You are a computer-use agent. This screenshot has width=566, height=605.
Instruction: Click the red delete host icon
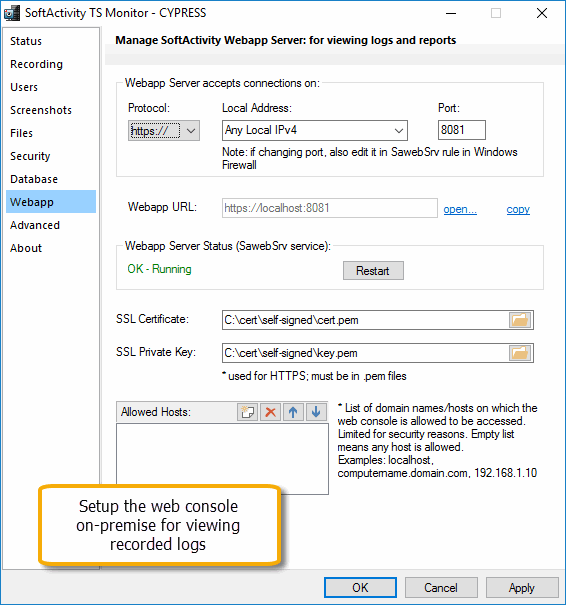270,412
